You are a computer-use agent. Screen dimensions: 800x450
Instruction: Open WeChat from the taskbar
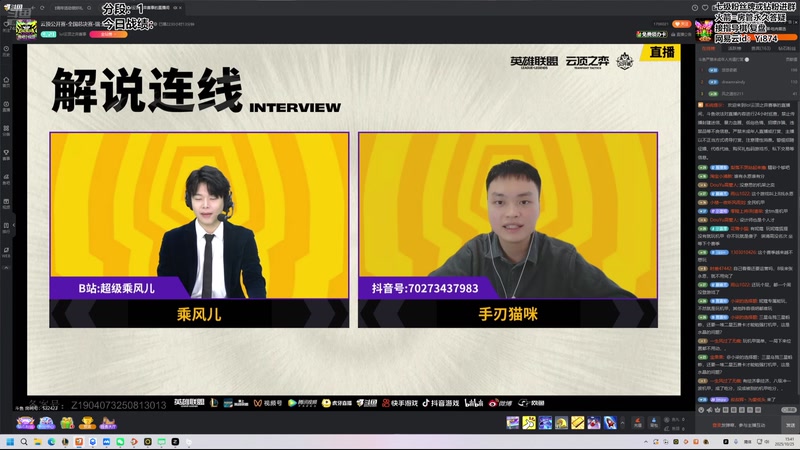[x=120, y=442]
